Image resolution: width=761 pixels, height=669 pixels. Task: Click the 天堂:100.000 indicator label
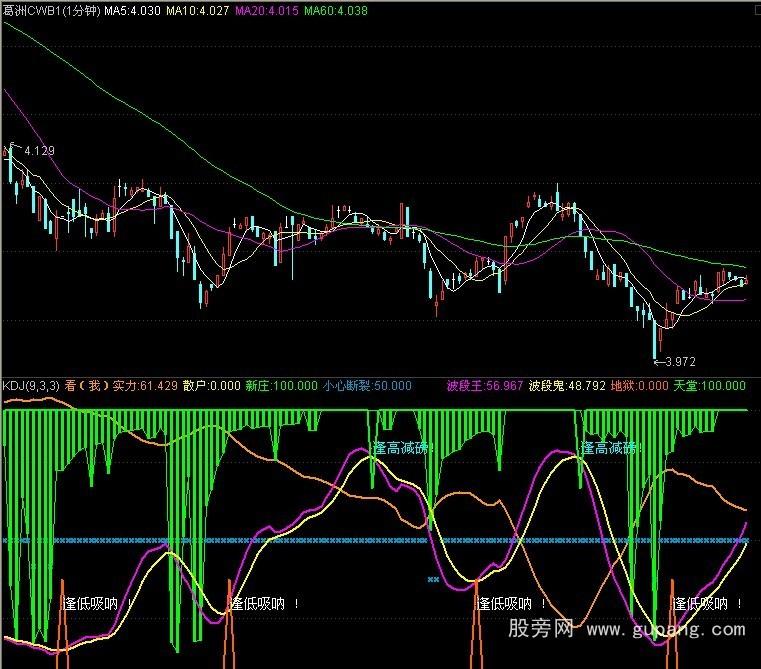(710, 385)
